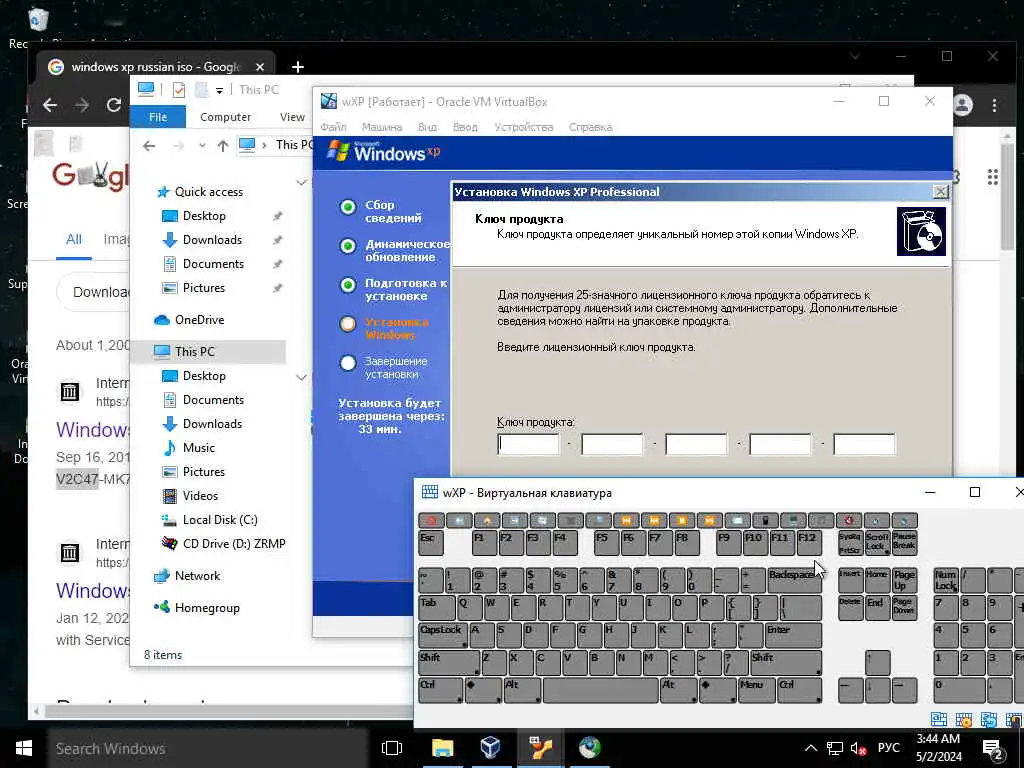Toggle the Scroll Lock key on virtual keyboard
Viewport: 1024px width, 768px height.
coord(877,543)
